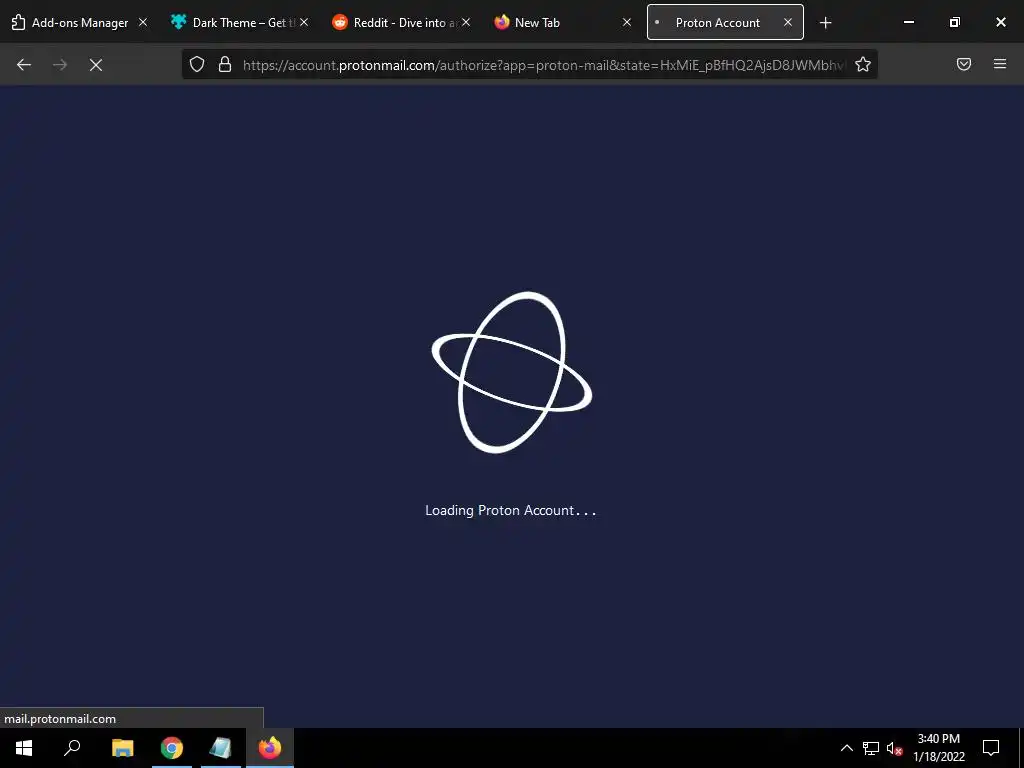1024x768 pixels.
Task: Open a new tab with plus
Action: point(825,23)
